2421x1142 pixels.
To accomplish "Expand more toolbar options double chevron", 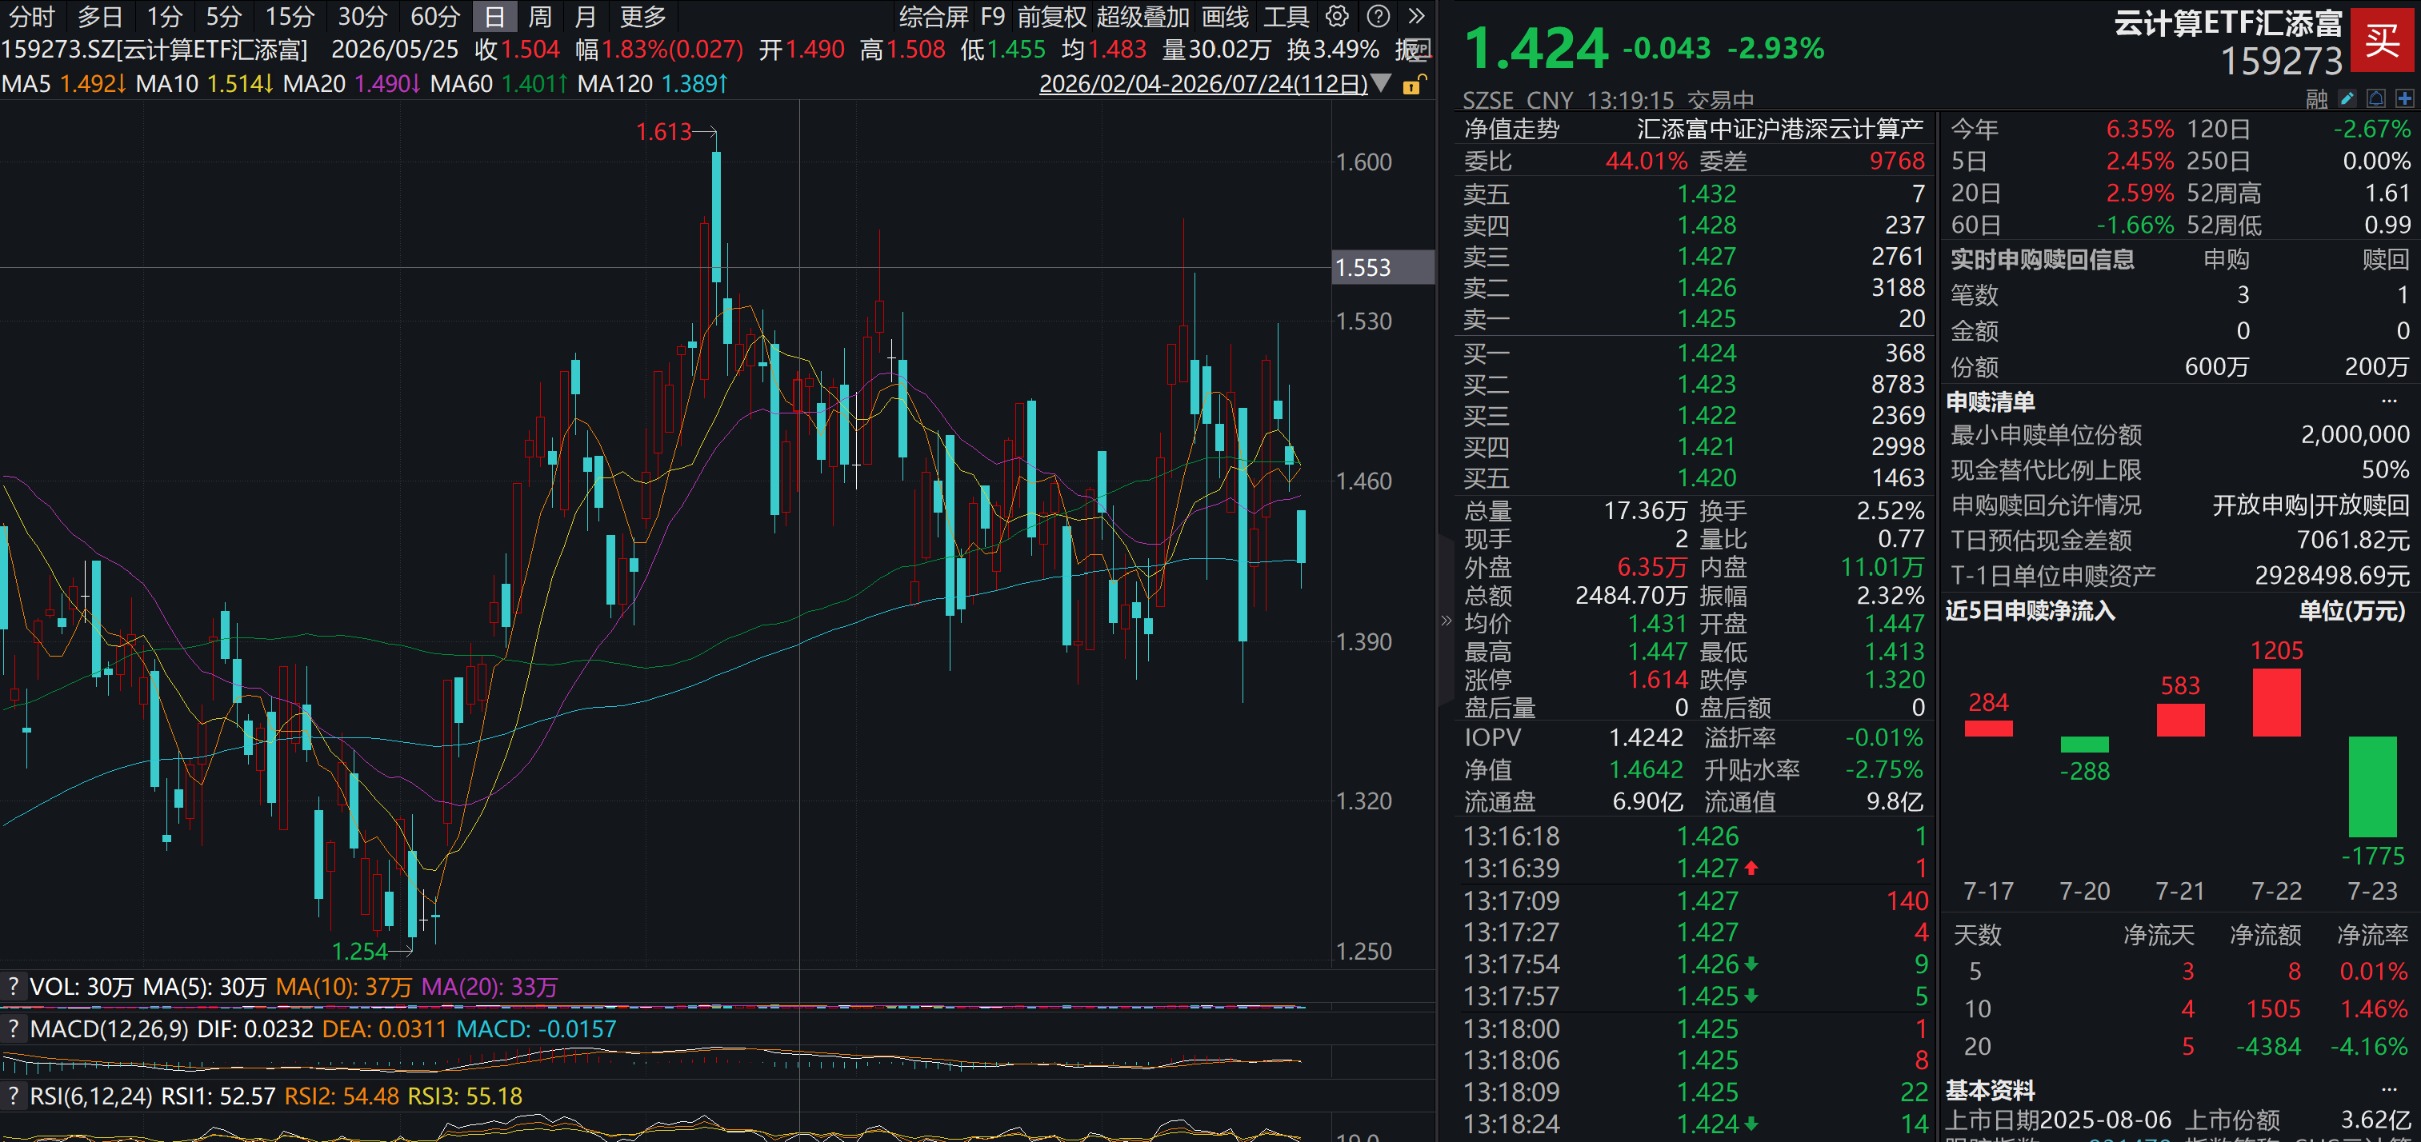I will [1416, 16].
